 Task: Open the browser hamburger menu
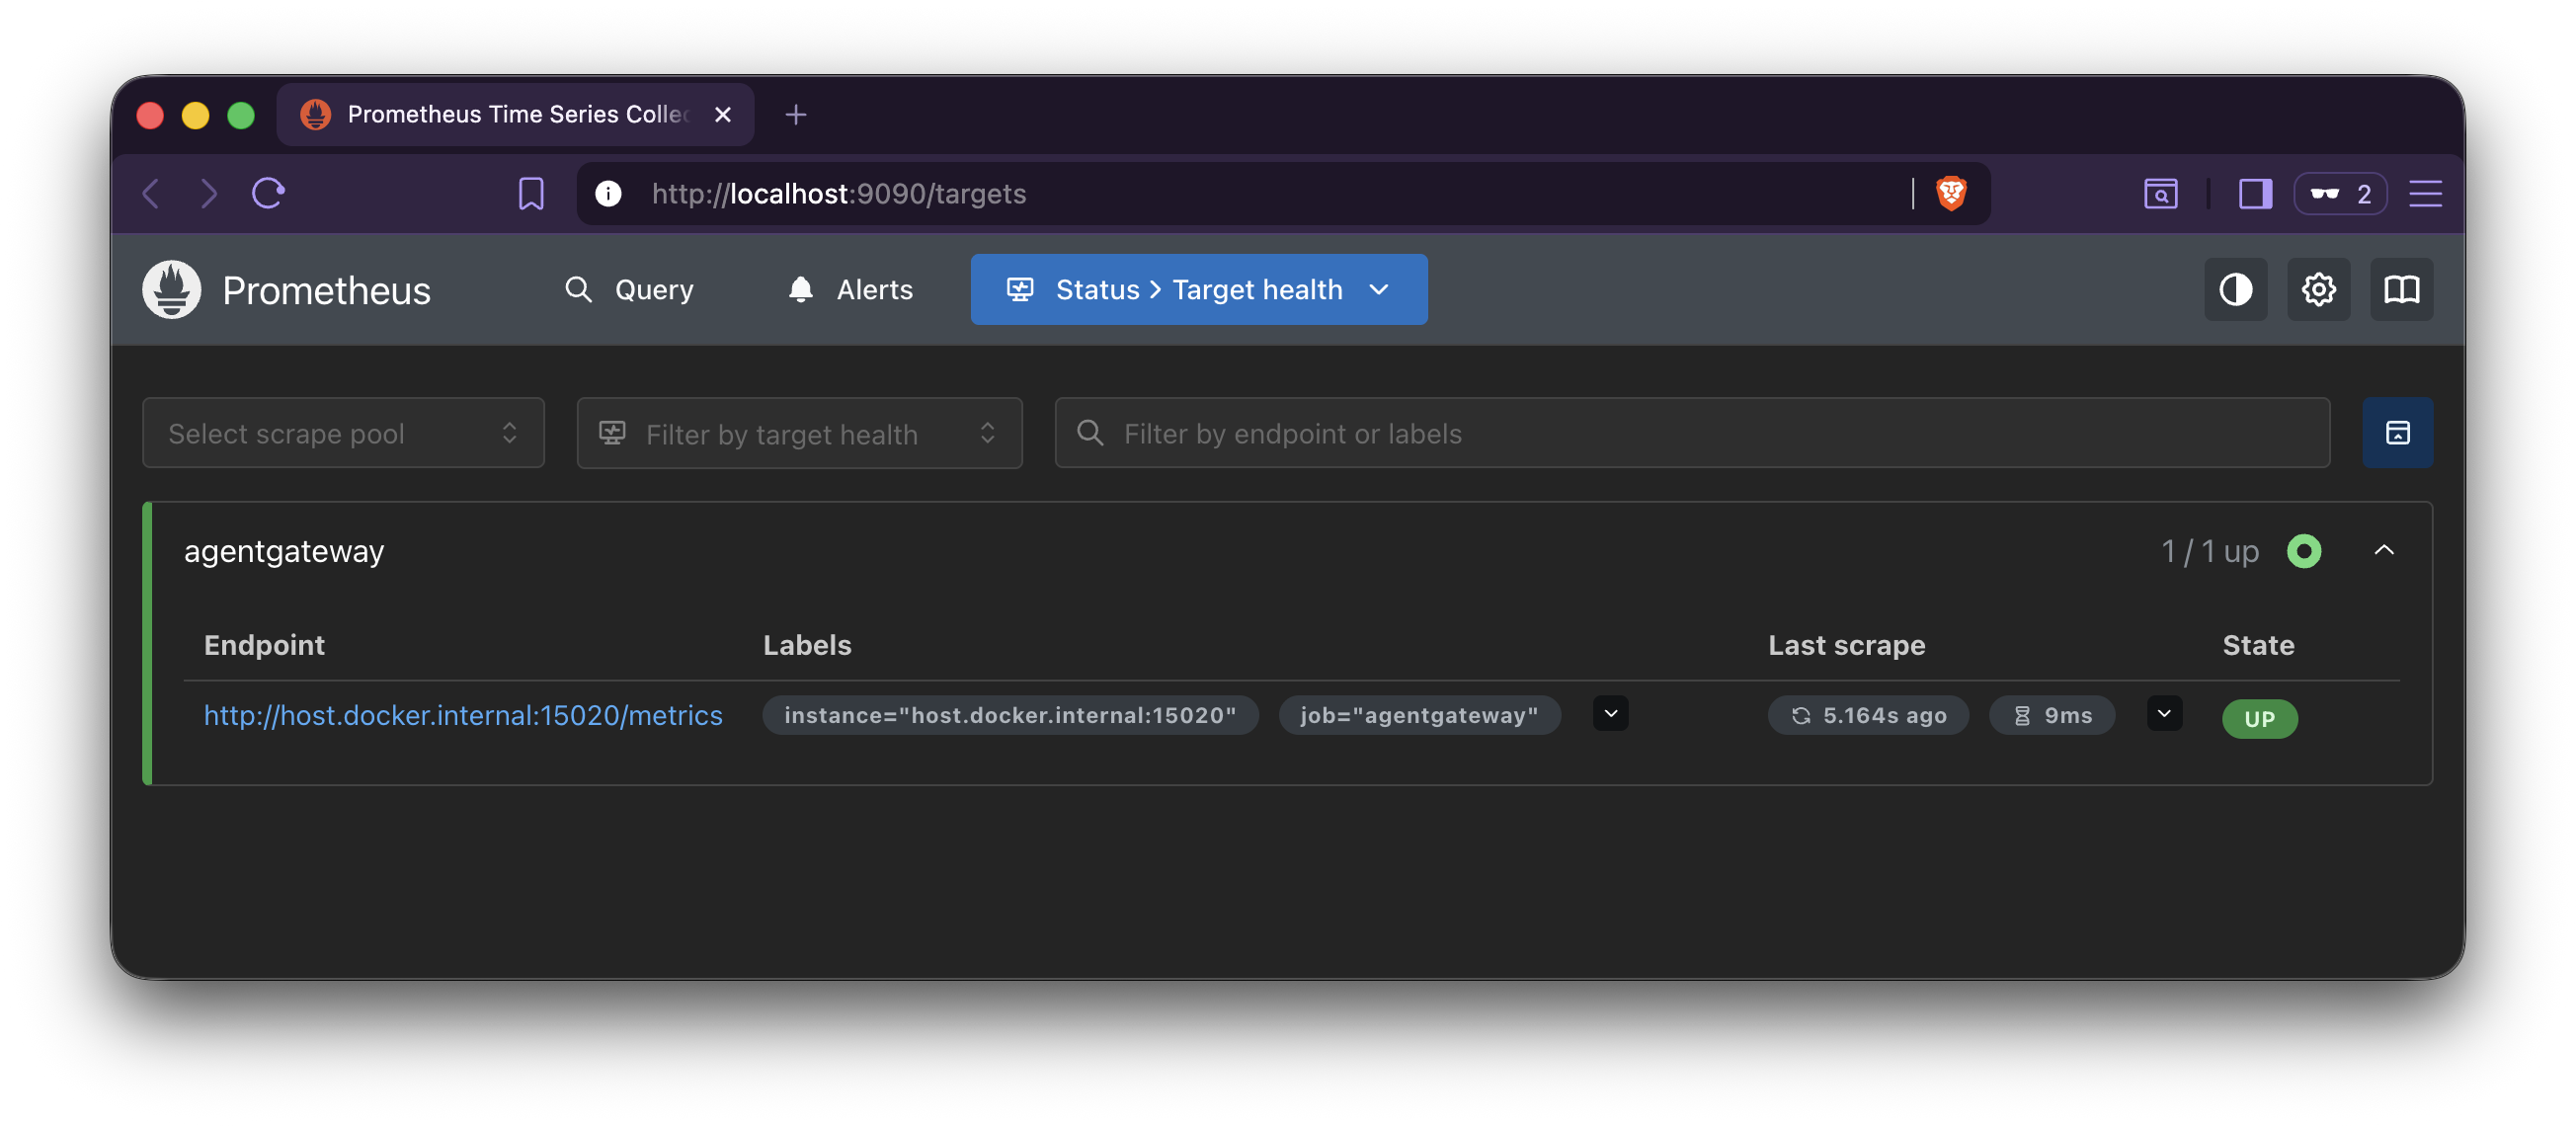point(2426,193)
